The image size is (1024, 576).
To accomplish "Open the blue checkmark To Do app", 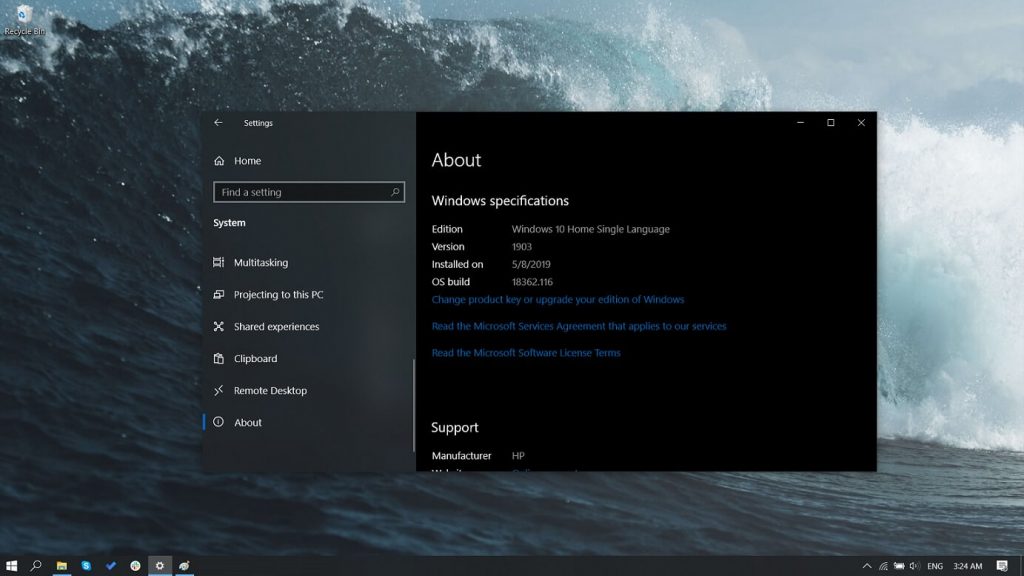I will [110, 566].
